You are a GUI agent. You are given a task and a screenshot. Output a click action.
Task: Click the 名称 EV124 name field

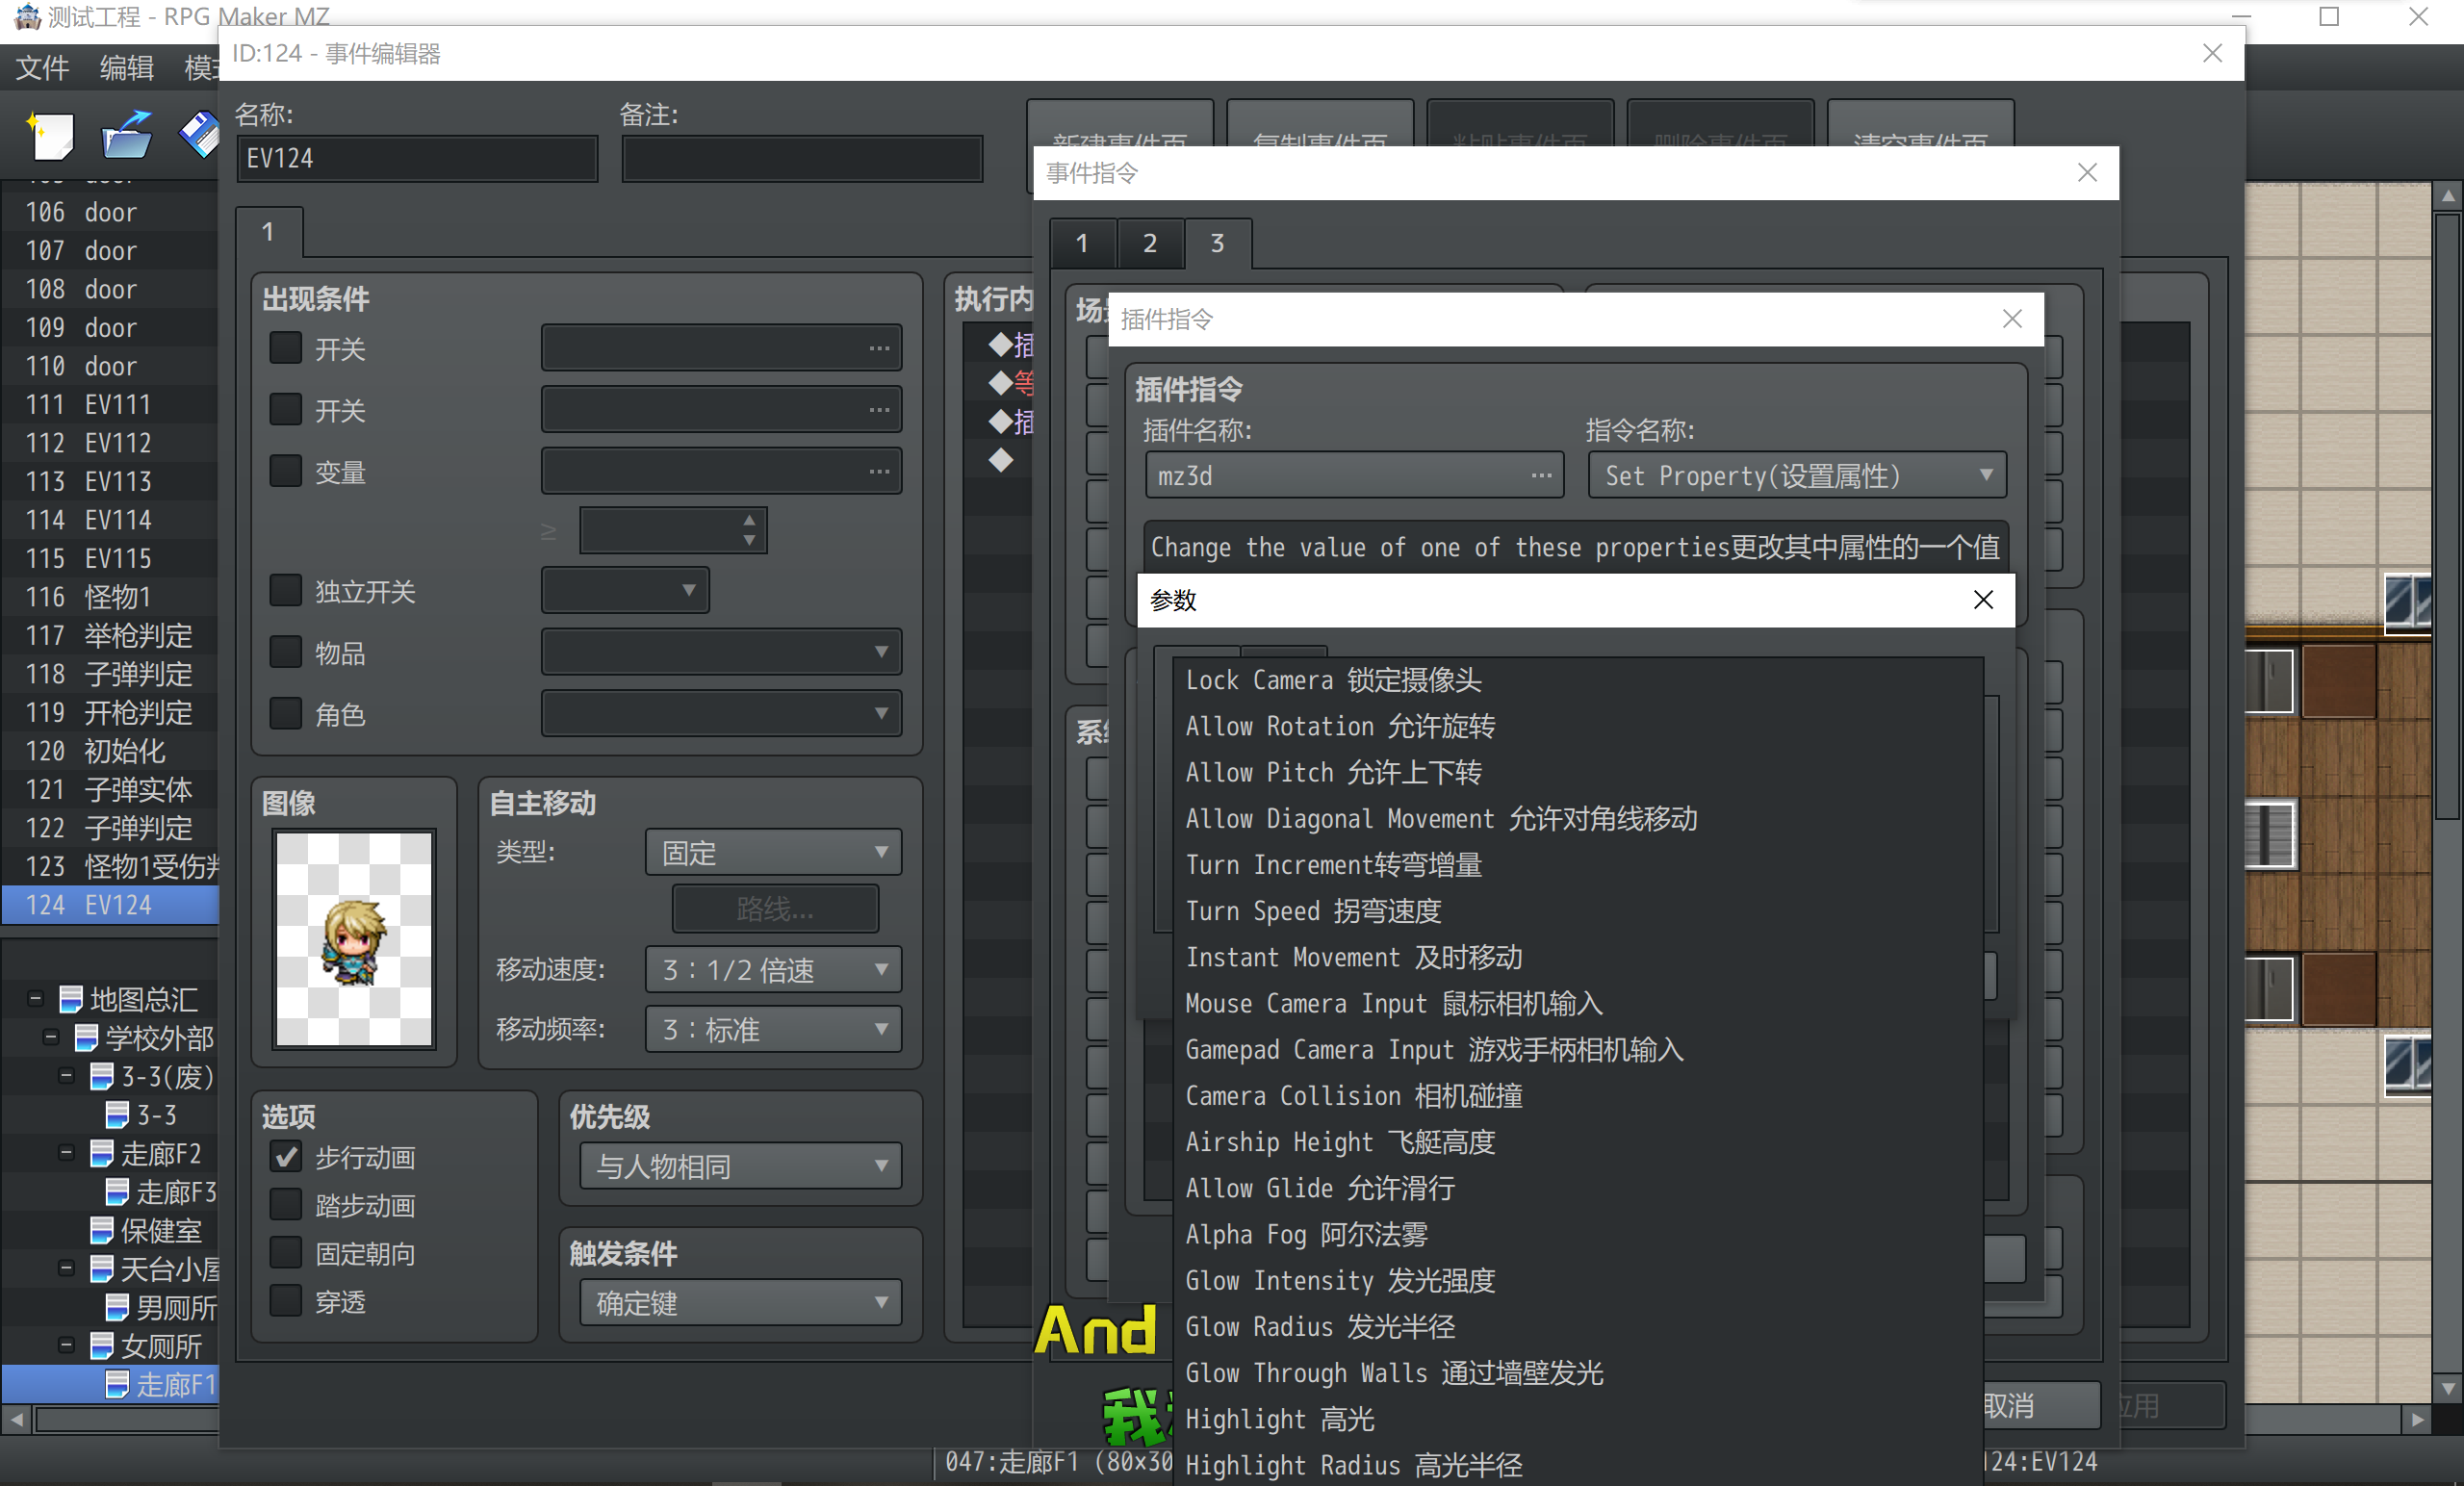point(417,158)
